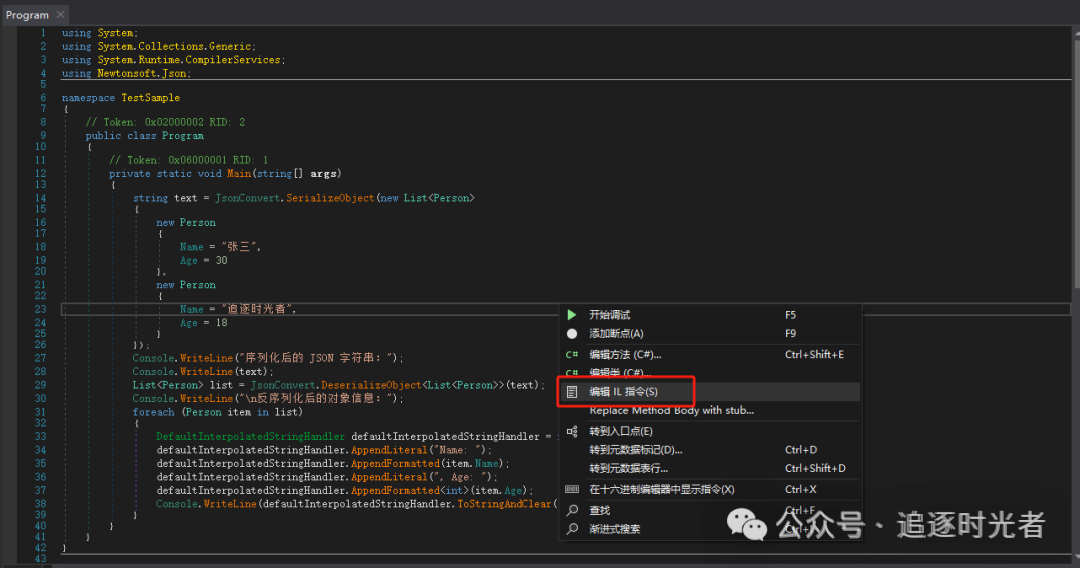Click the magnifier icon beside 查找
This screenshot has height=568, width=1080.
(572, 510)
